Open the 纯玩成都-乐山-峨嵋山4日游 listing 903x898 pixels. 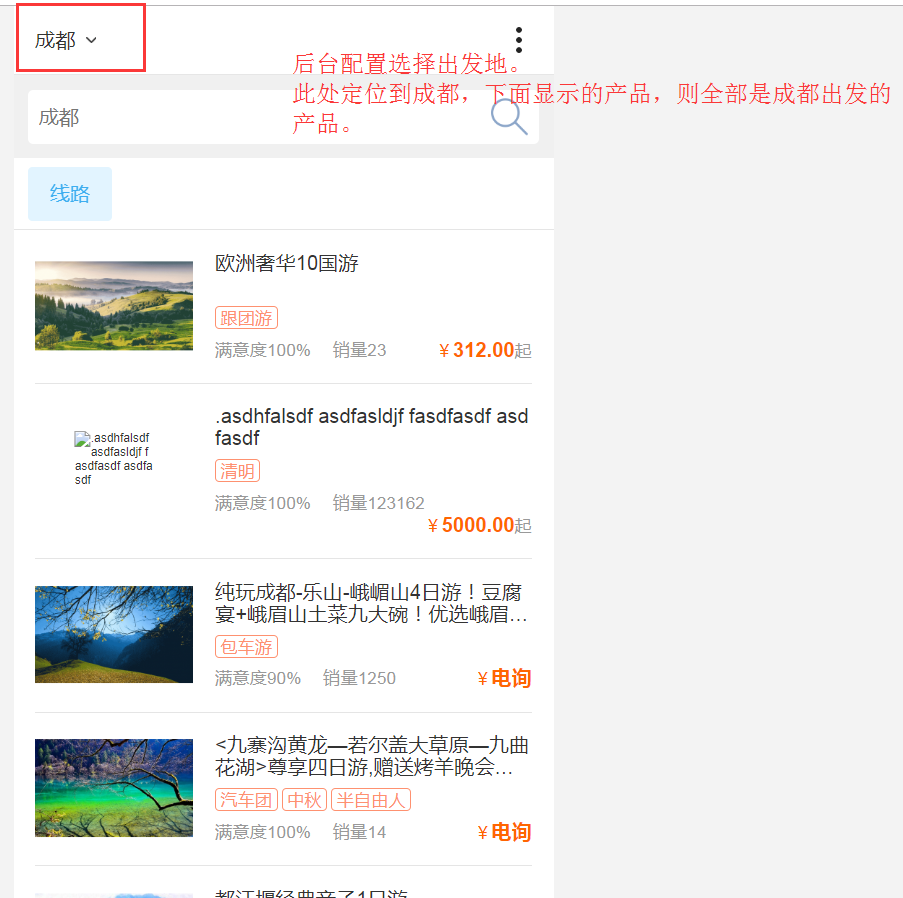[x=371, y=603]
